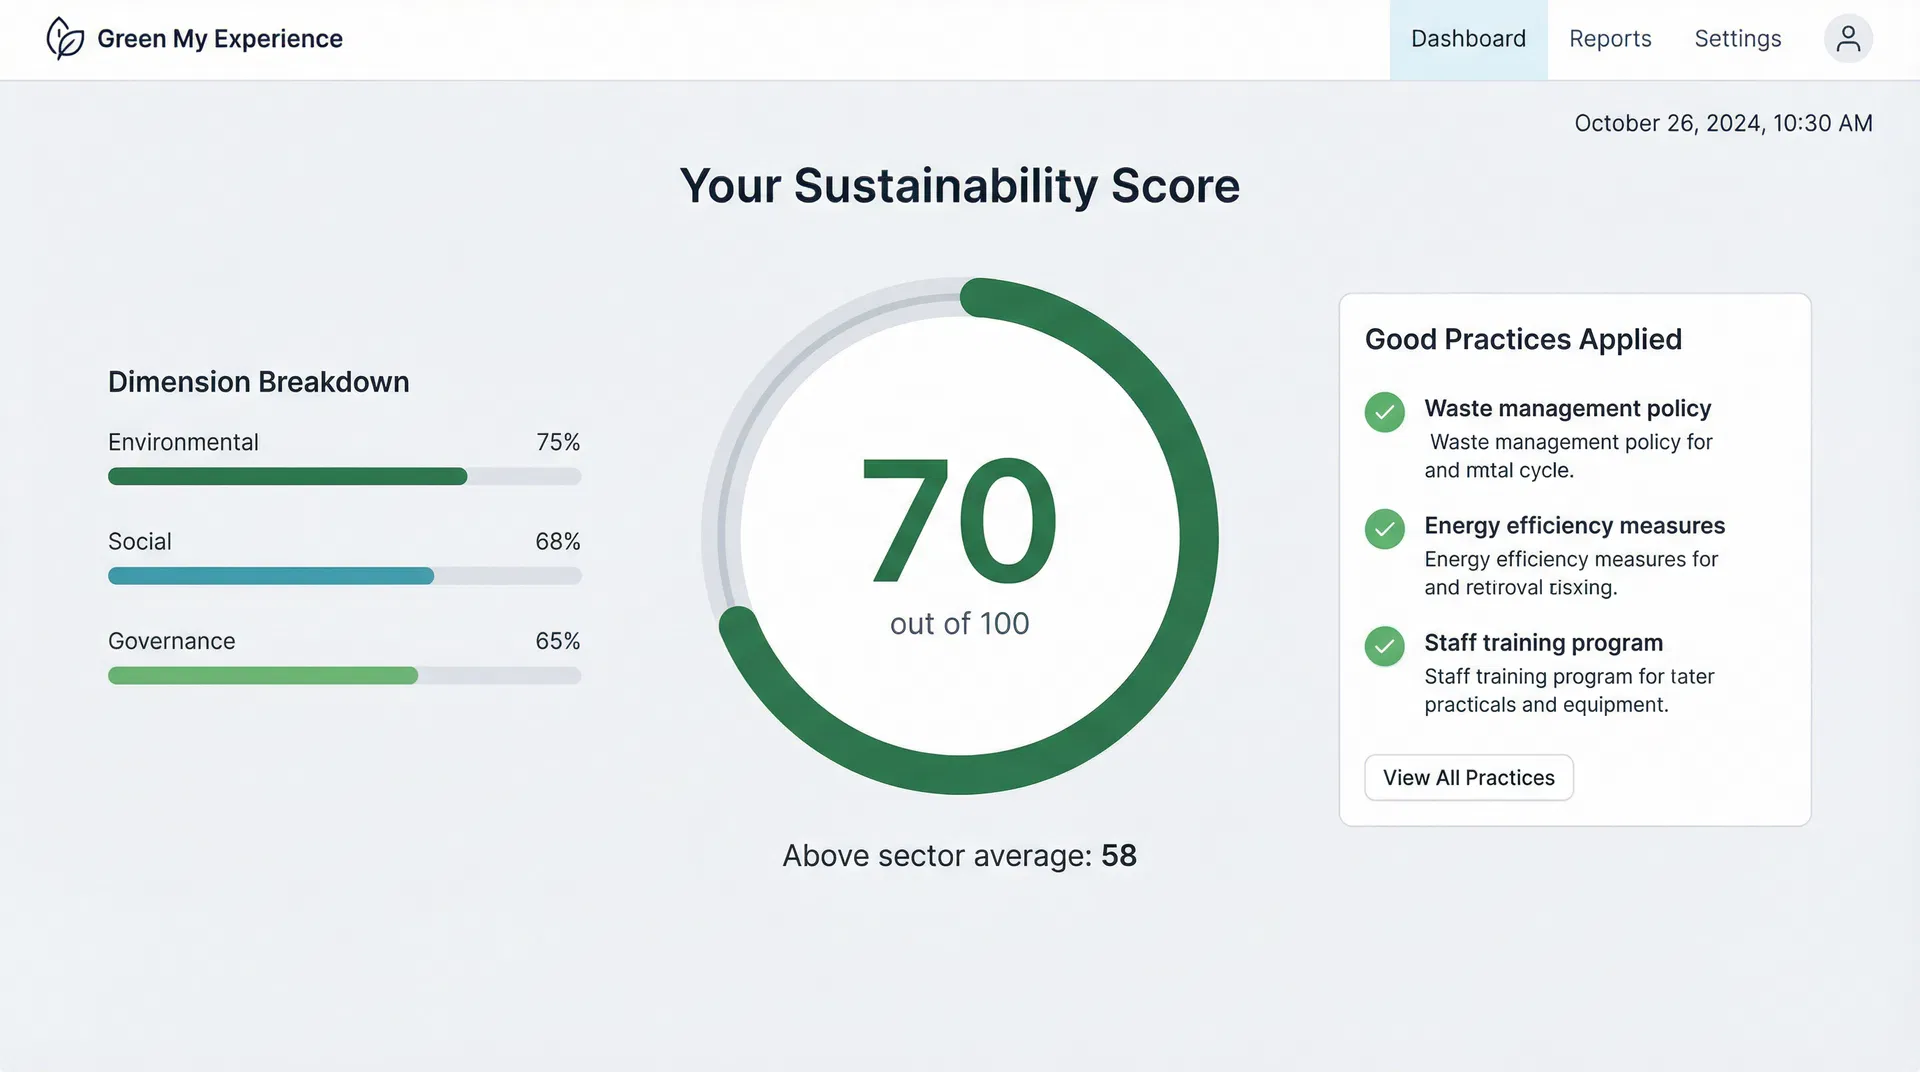Click the Governance progress bar
Screen dimensions: 1920x1072
tap(344, 676)
